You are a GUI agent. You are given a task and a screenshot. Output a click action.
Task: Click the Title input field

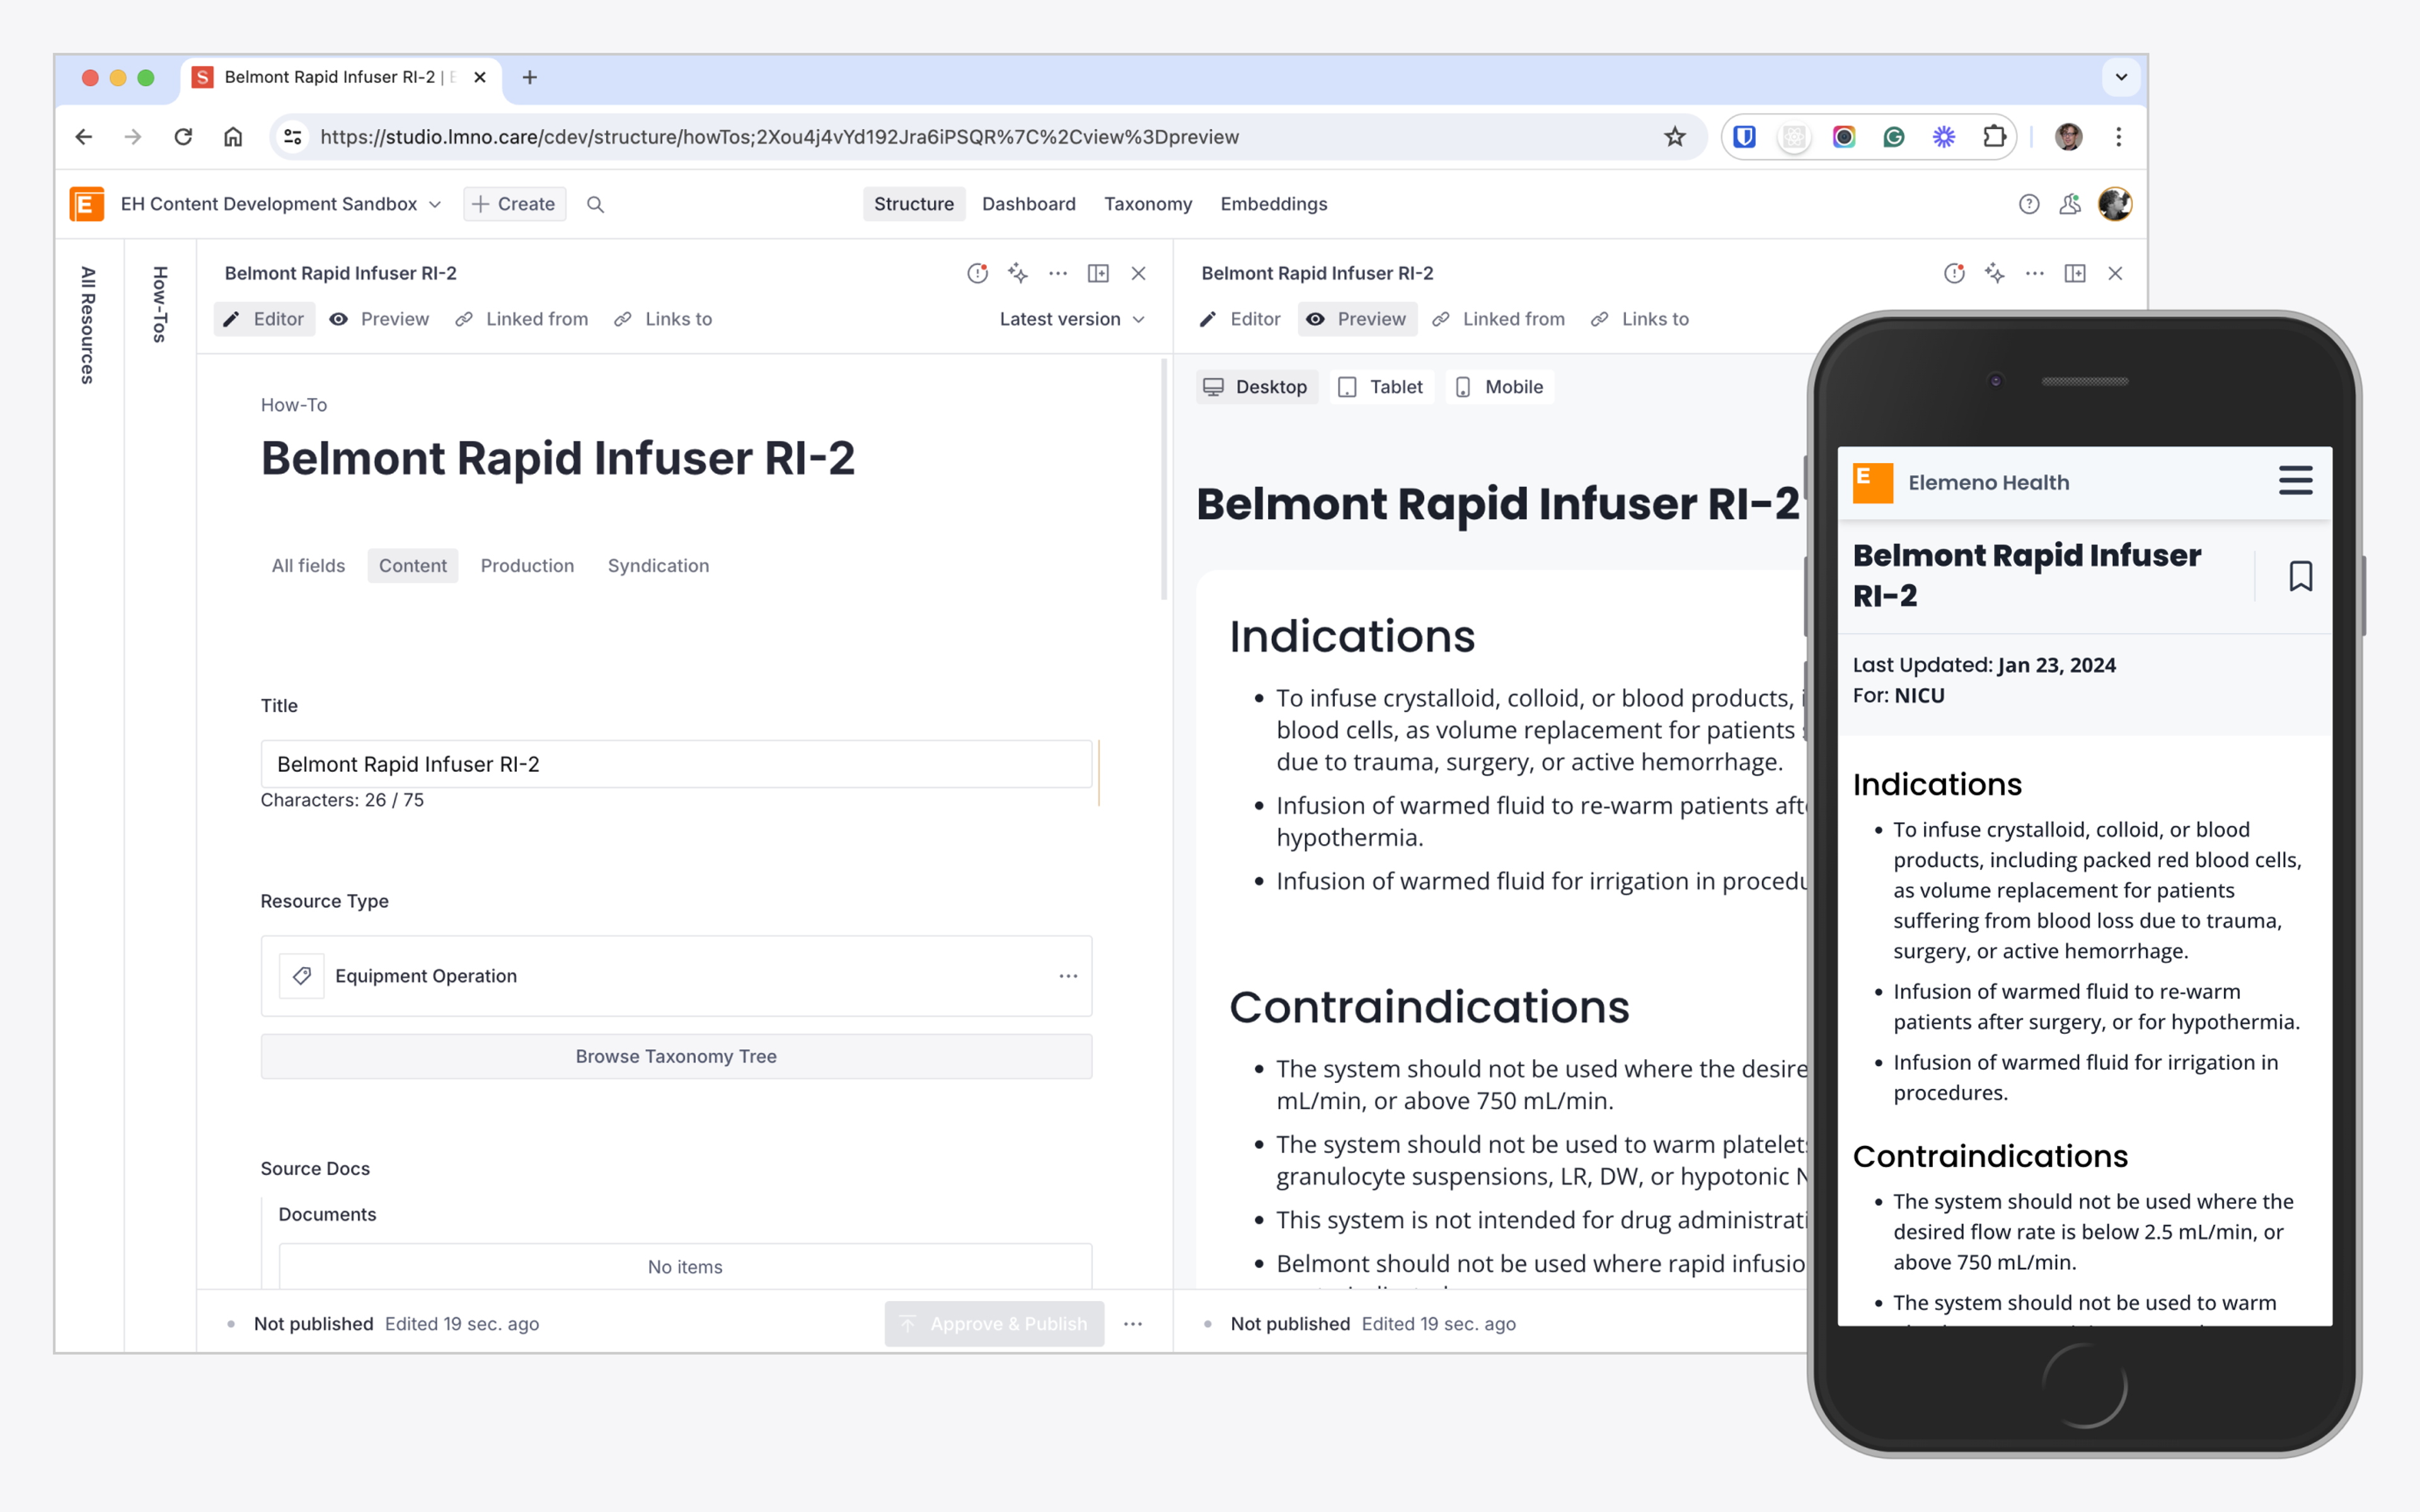(x=676, y=764)
